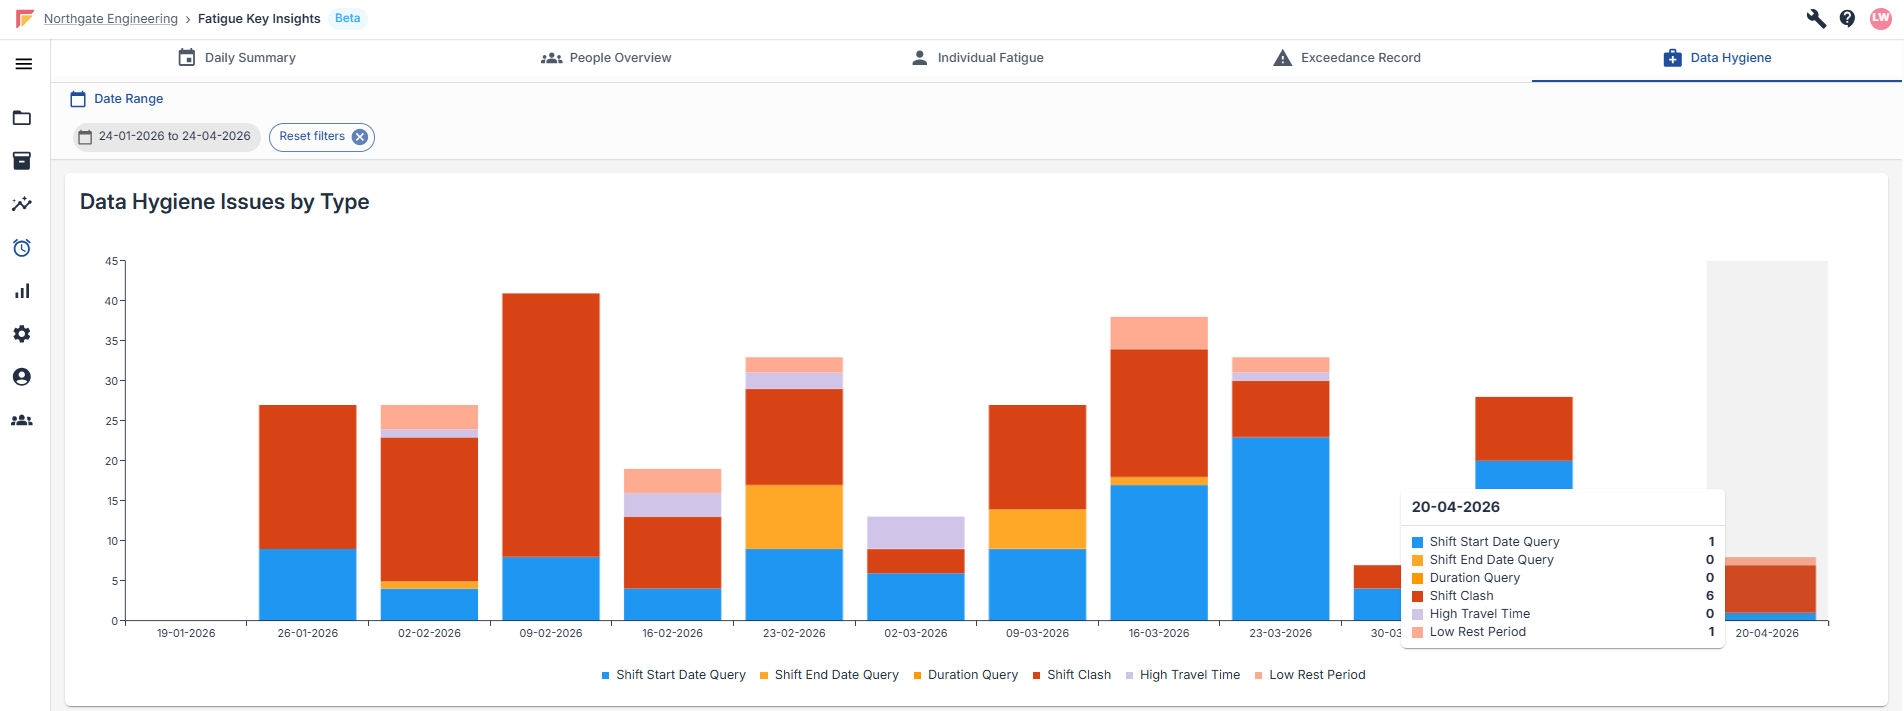The height and width of the screenshot is (711, 1904).
Task: Open the Exceedance Record tab
Action: [x=1346, y=58]
